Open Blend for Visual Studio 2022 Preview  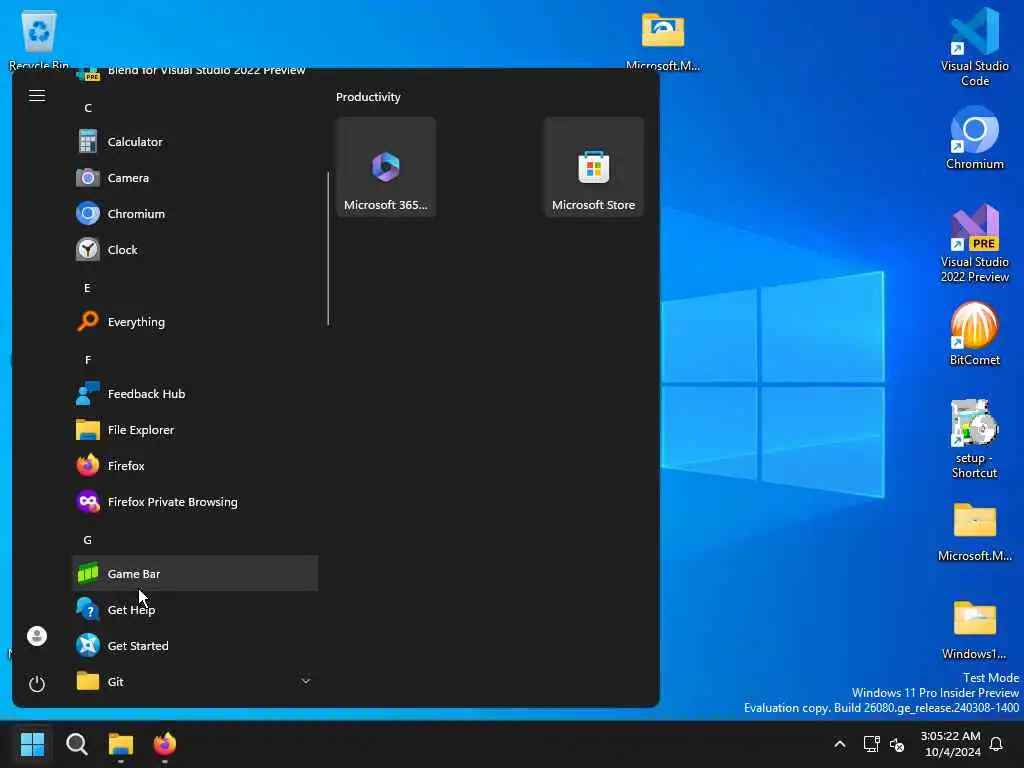(195, 71)
